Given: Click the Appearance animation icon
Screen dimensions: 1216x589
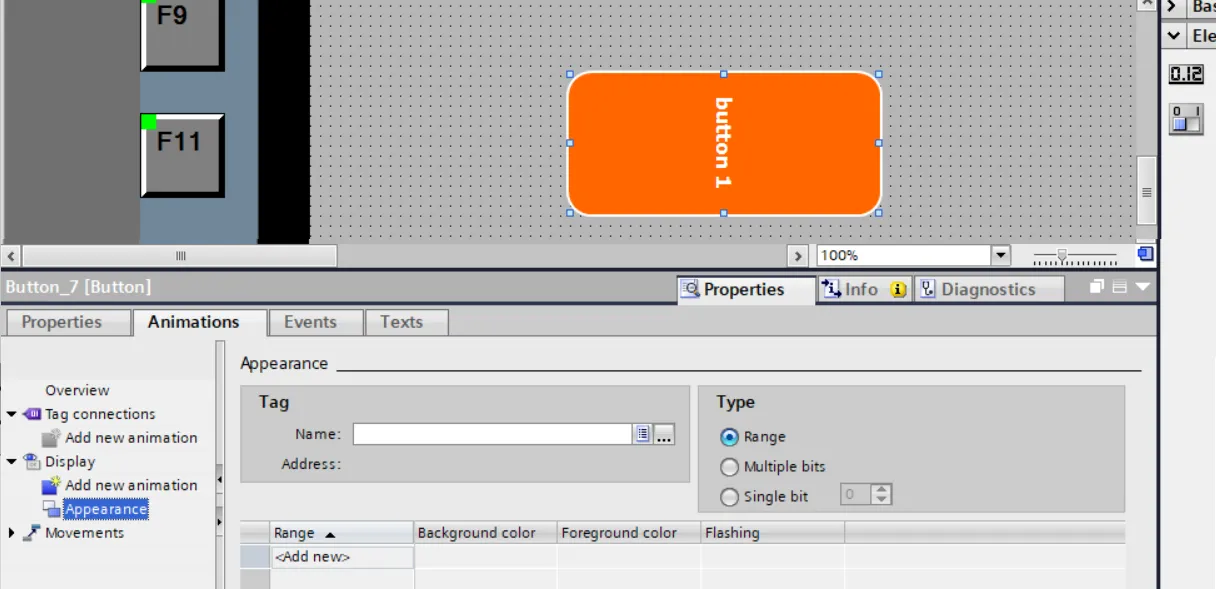Looking at the screenshot, I should [51, 509].
